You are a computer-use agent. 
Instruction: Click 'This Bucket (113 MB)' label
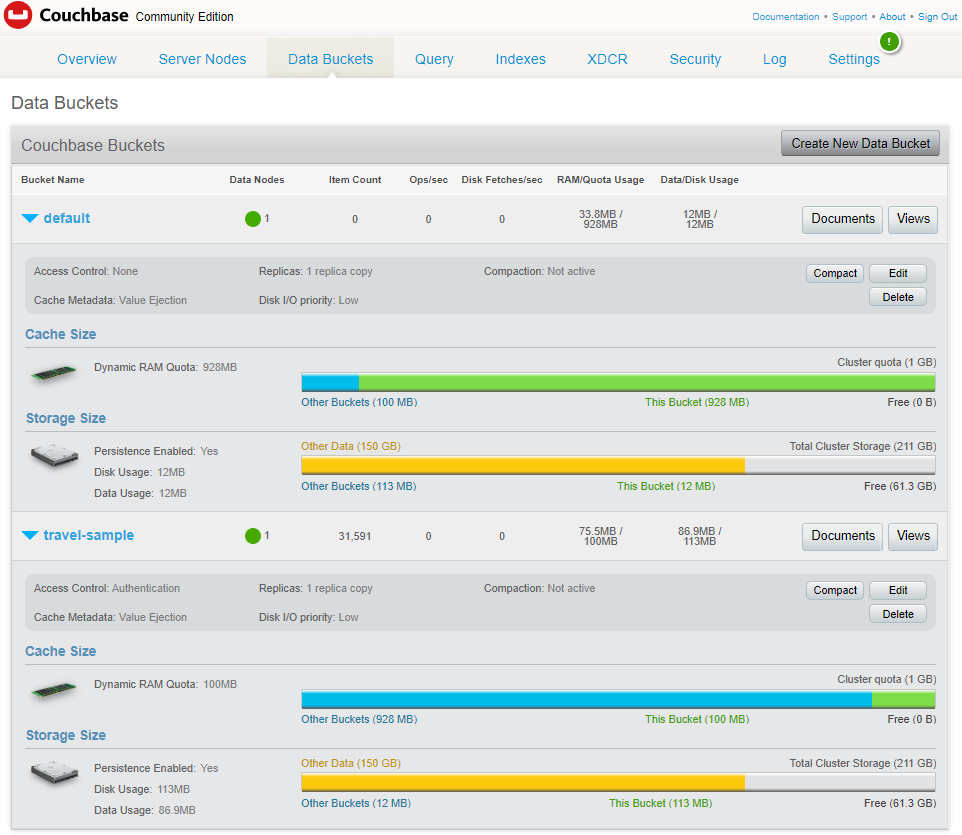coord(661,803)
